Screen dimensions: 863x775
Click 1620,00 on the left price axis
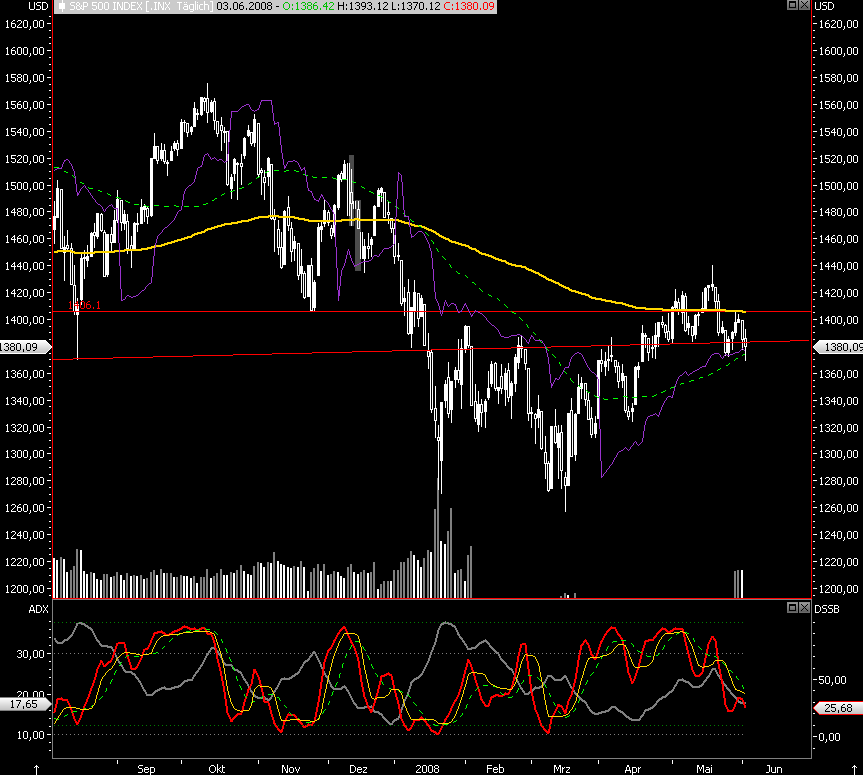(x=24, y=24)
